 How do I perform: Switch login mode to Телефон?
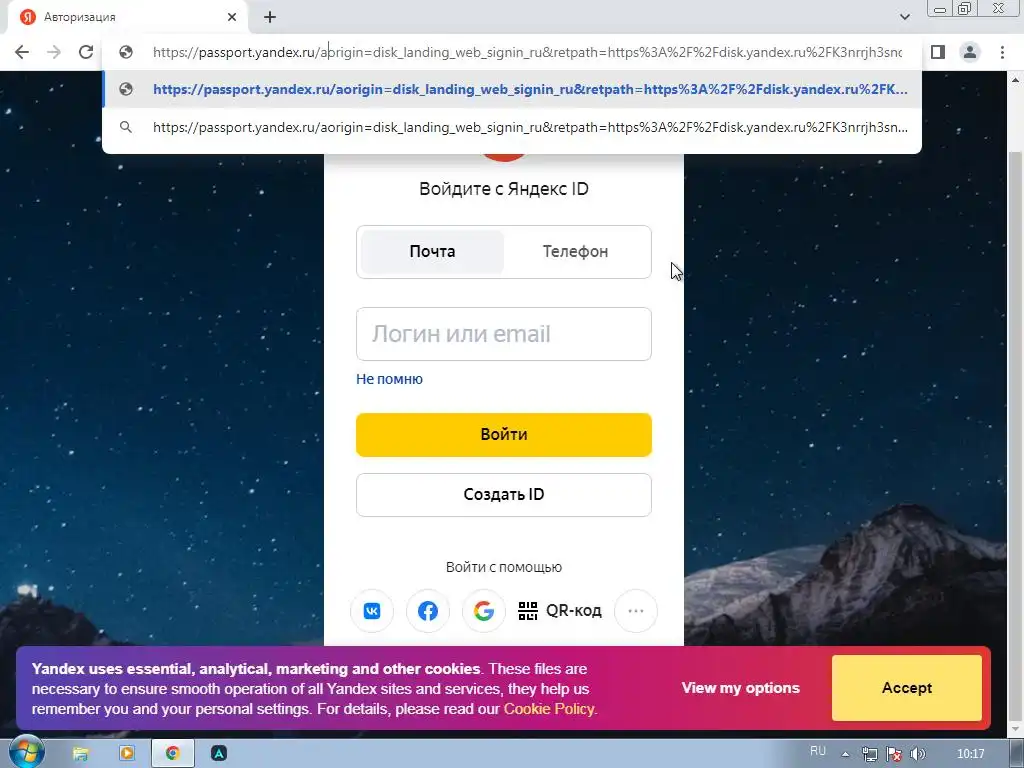(575, 251)
